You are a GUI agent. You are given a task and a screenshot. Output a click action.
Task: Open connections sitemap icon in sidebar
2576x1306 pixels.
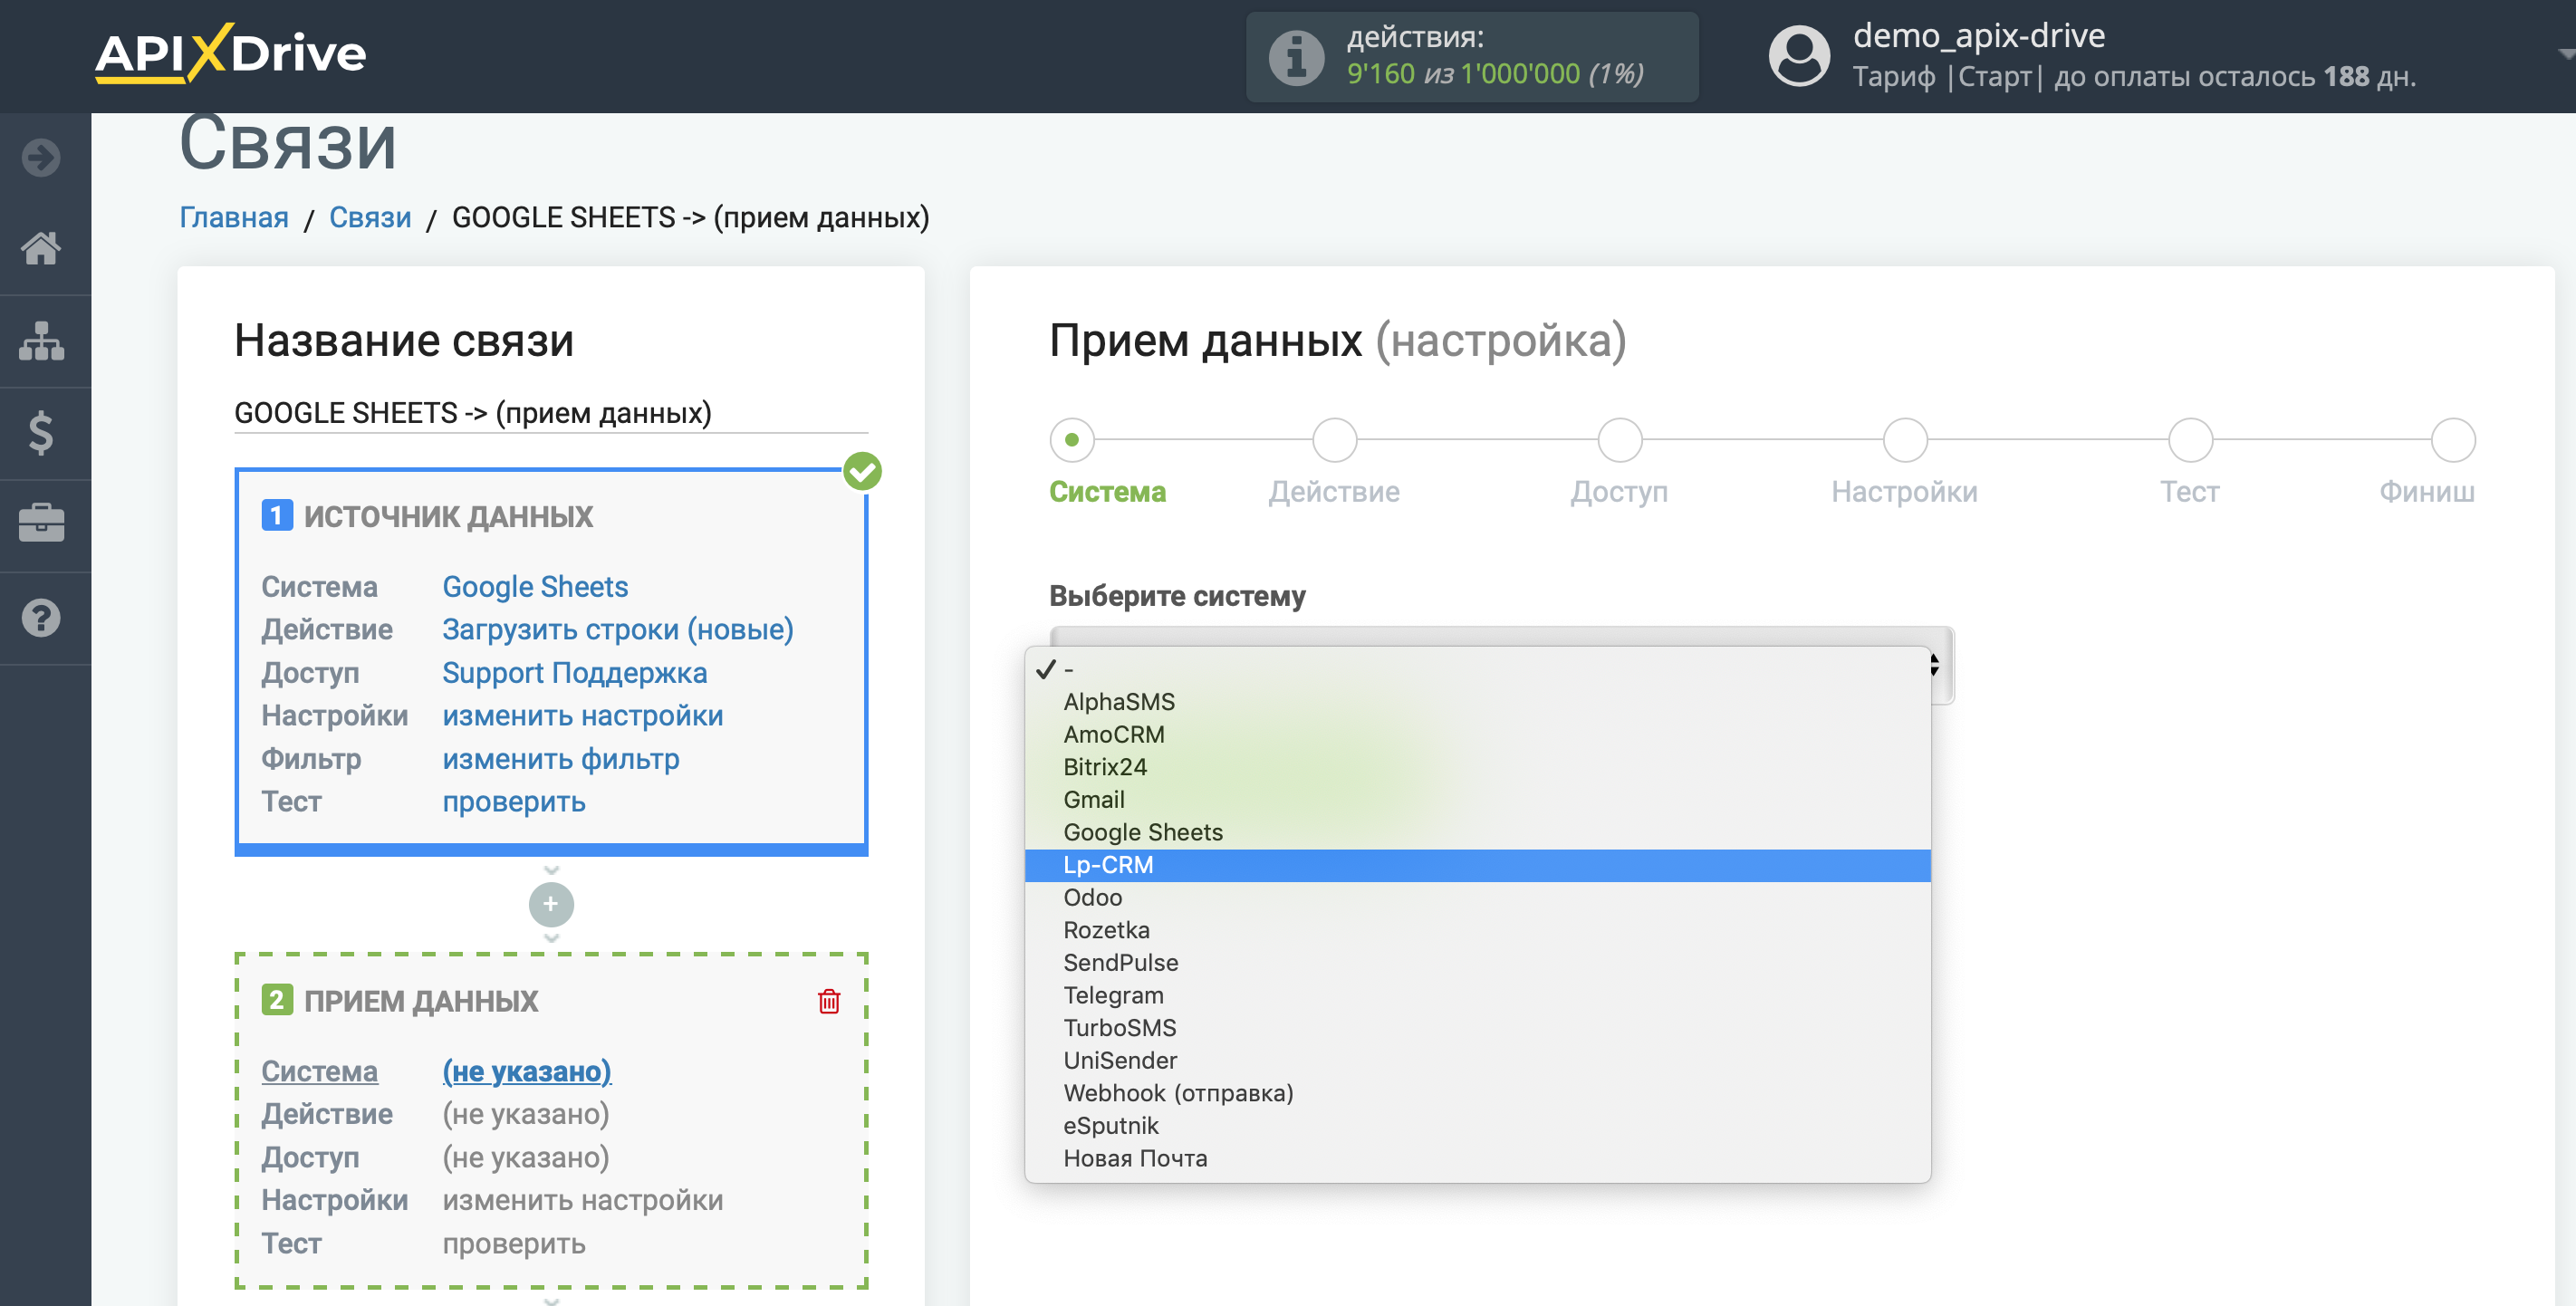[41, 341]
